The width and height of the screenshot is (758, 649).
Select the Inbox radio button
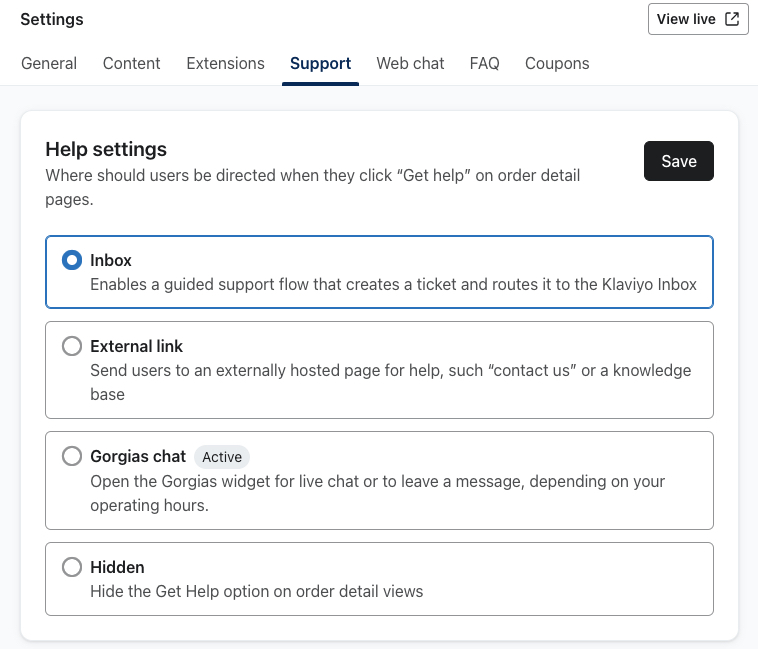[x=72, y=260]
